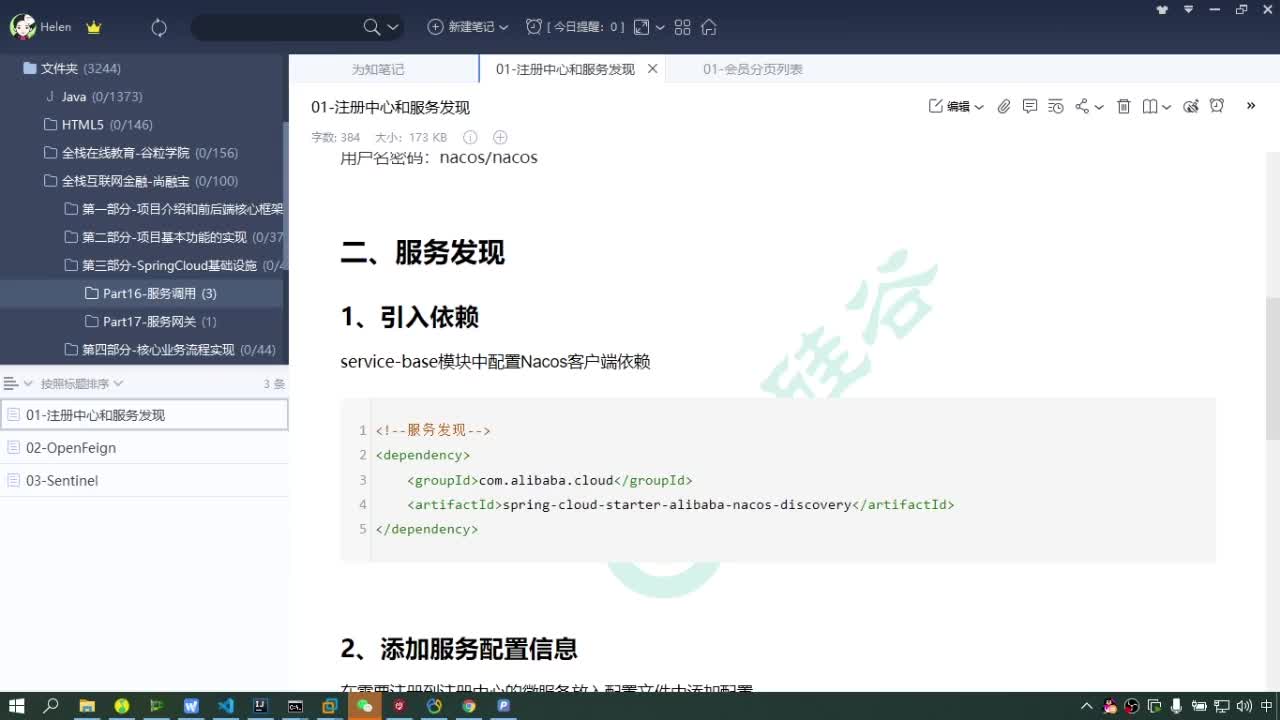Expand the reading view dropdown arrow
Viewport: 1280px width, 720px height.
pos(1167,107)
